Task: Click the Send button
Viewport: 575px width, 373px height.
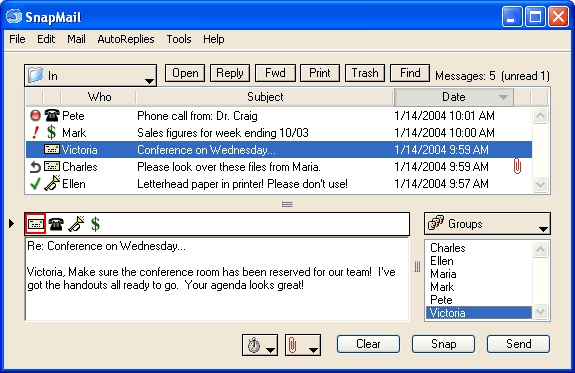Action: pos(518,344)
